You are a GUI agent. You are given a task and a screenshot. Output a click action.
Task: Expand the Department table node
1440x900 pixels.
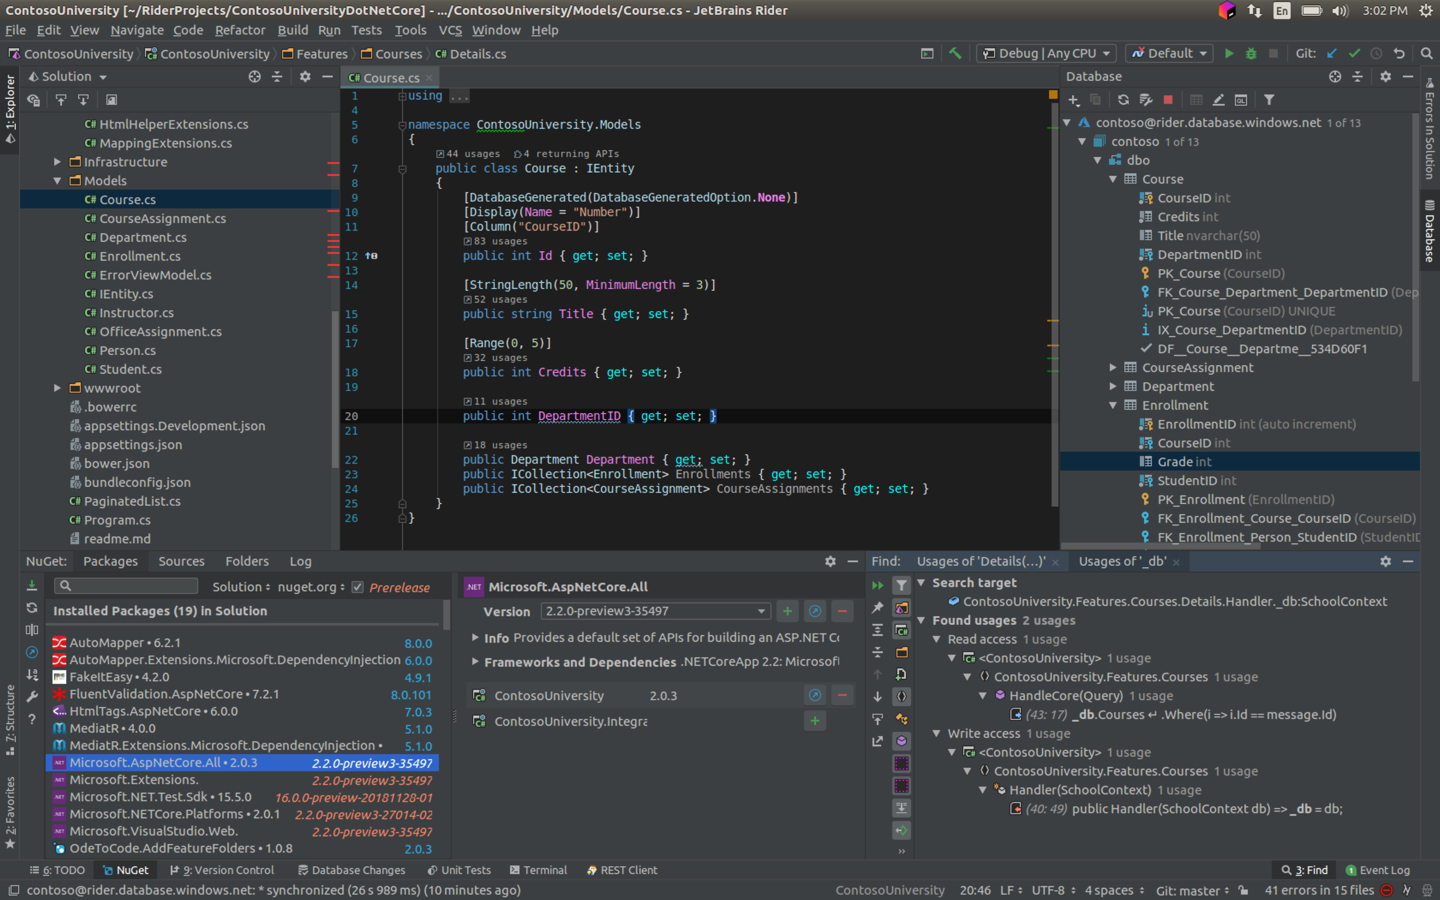(1112, 386)
